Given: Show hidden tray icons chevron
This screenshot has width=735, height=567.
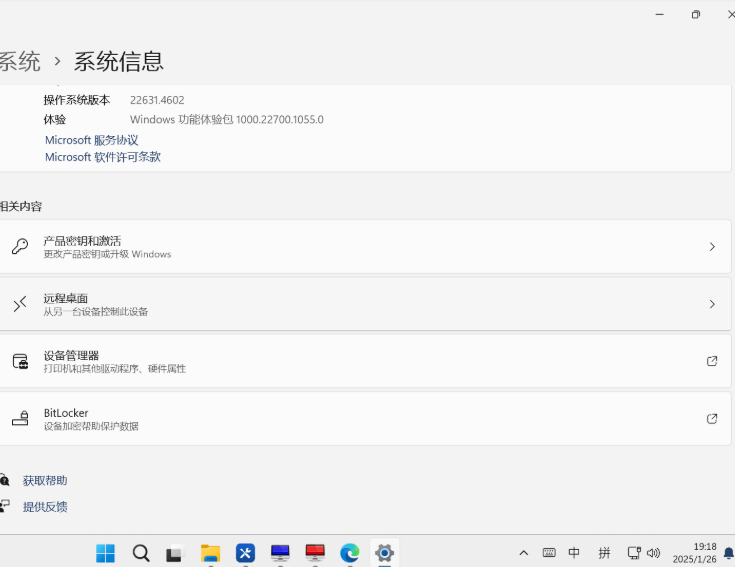Looking at the screenshot, I should (524, 553).
